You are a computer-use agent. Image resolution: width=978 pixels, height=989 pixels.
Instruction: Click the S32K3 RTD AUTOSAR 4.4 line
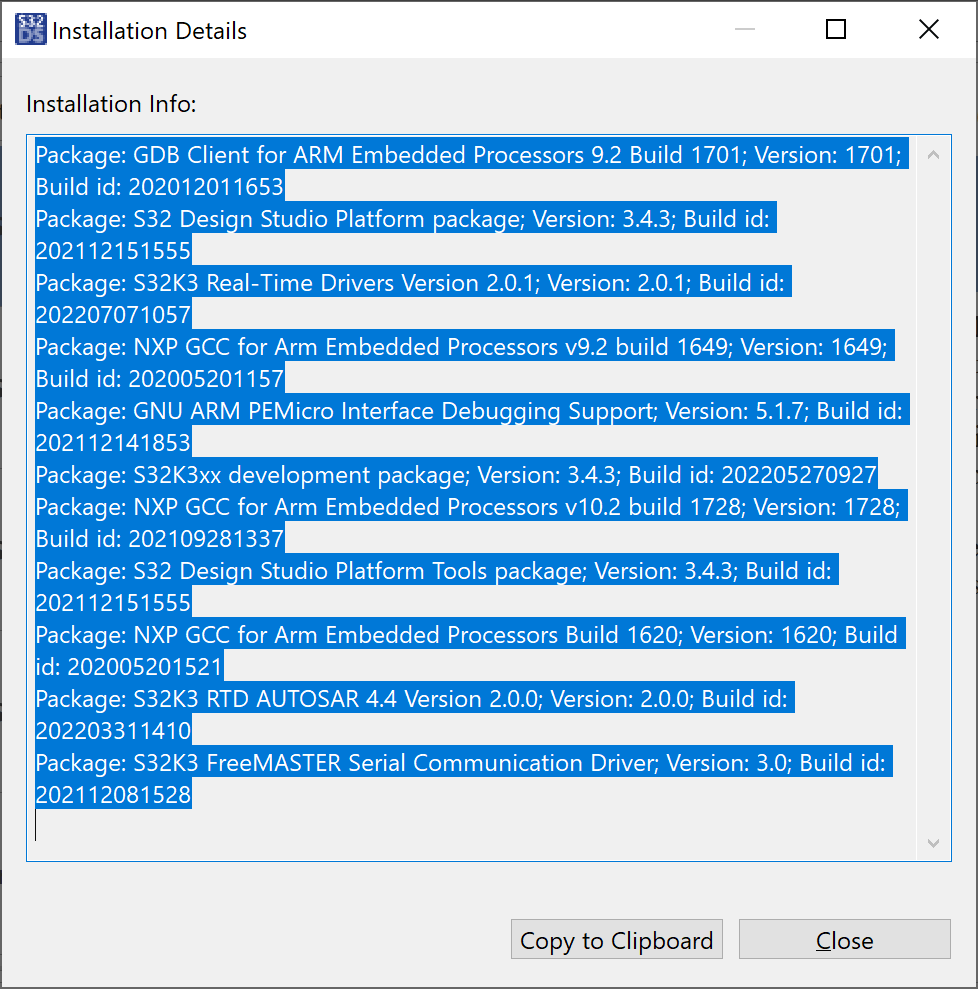[x=415, y=699]
